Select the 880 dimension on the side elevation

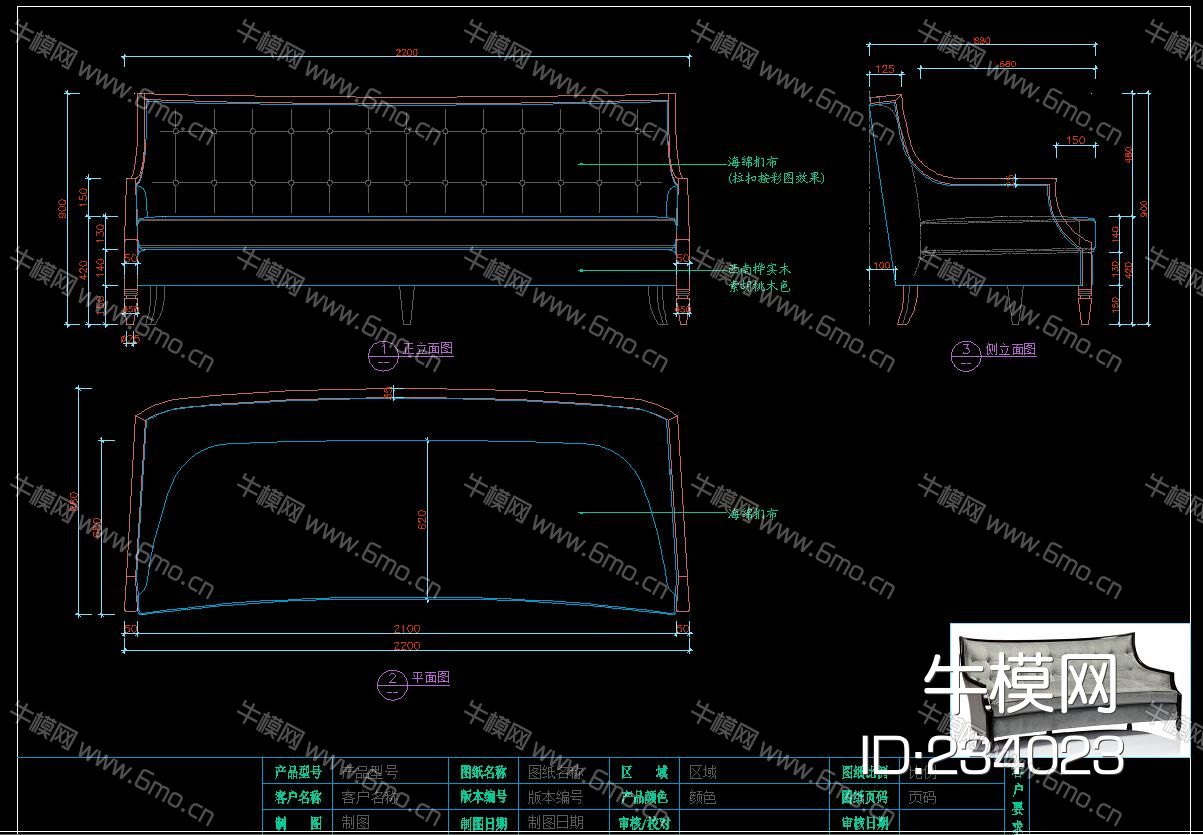981,41
